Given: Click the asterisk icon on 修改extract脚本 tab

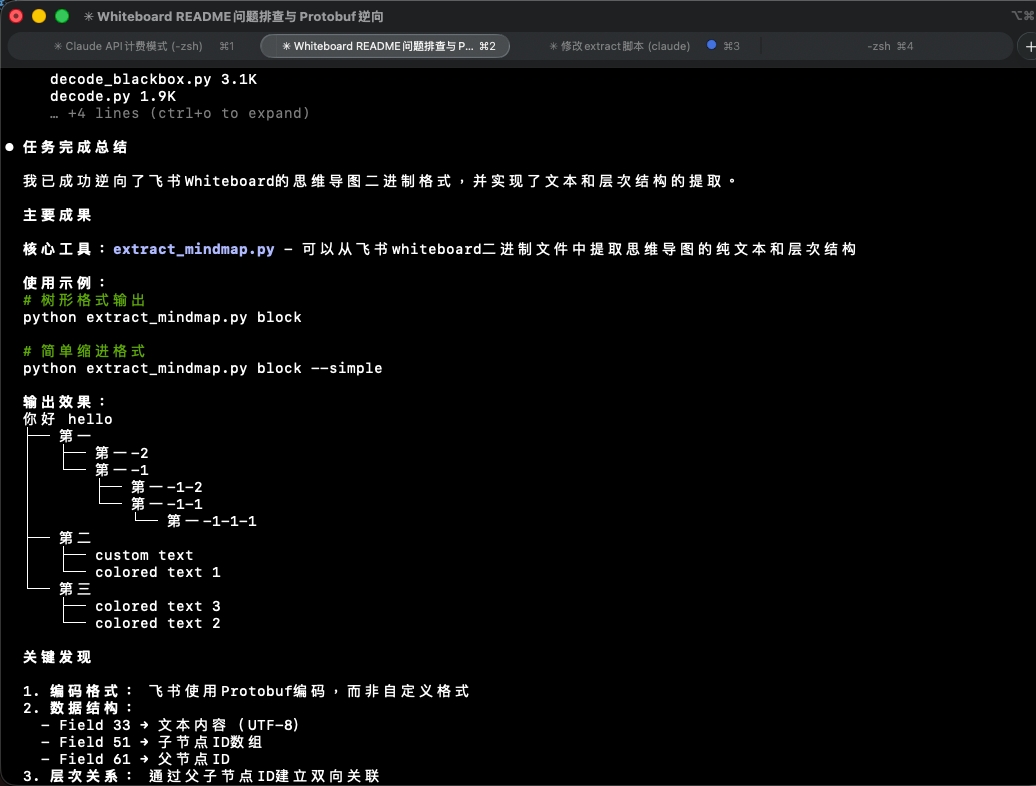Looking at the screenshot, I should coord(553,46).
